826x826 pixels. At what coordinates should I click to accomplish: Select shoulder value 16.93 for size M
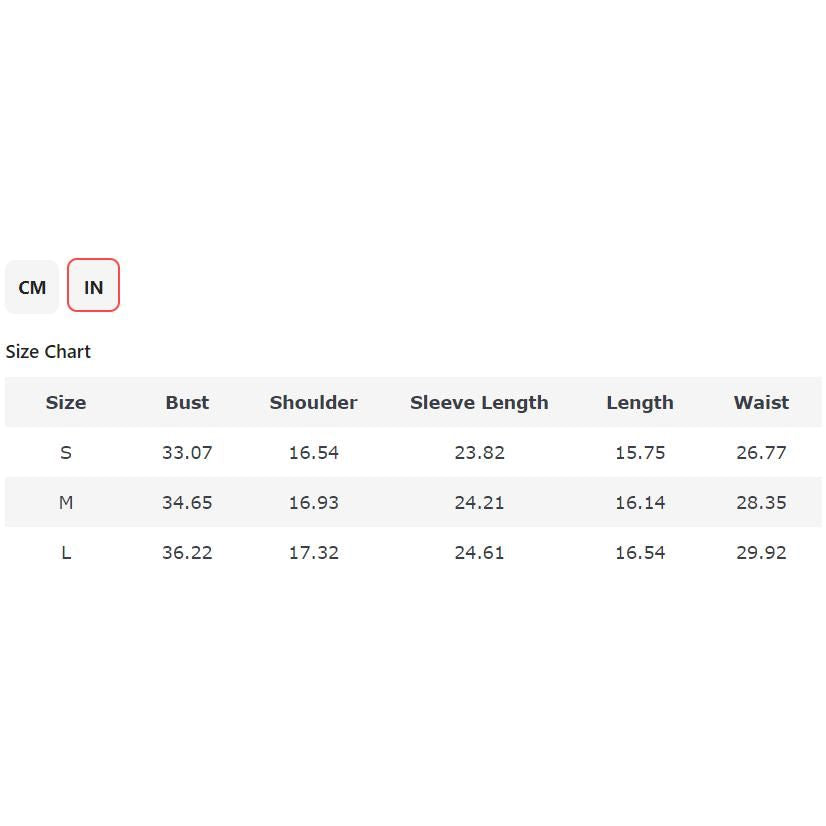point(313,503)
